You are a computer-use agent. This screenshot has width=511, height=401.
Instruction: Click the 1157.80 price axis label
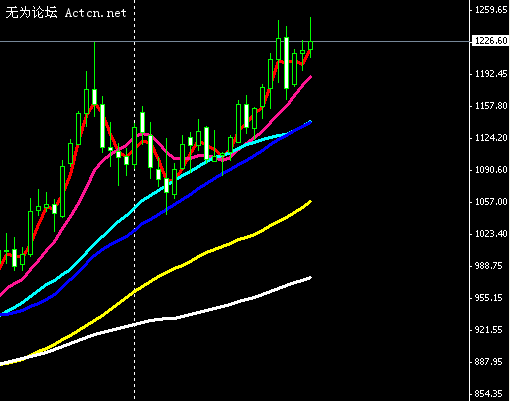coord(491,106)
